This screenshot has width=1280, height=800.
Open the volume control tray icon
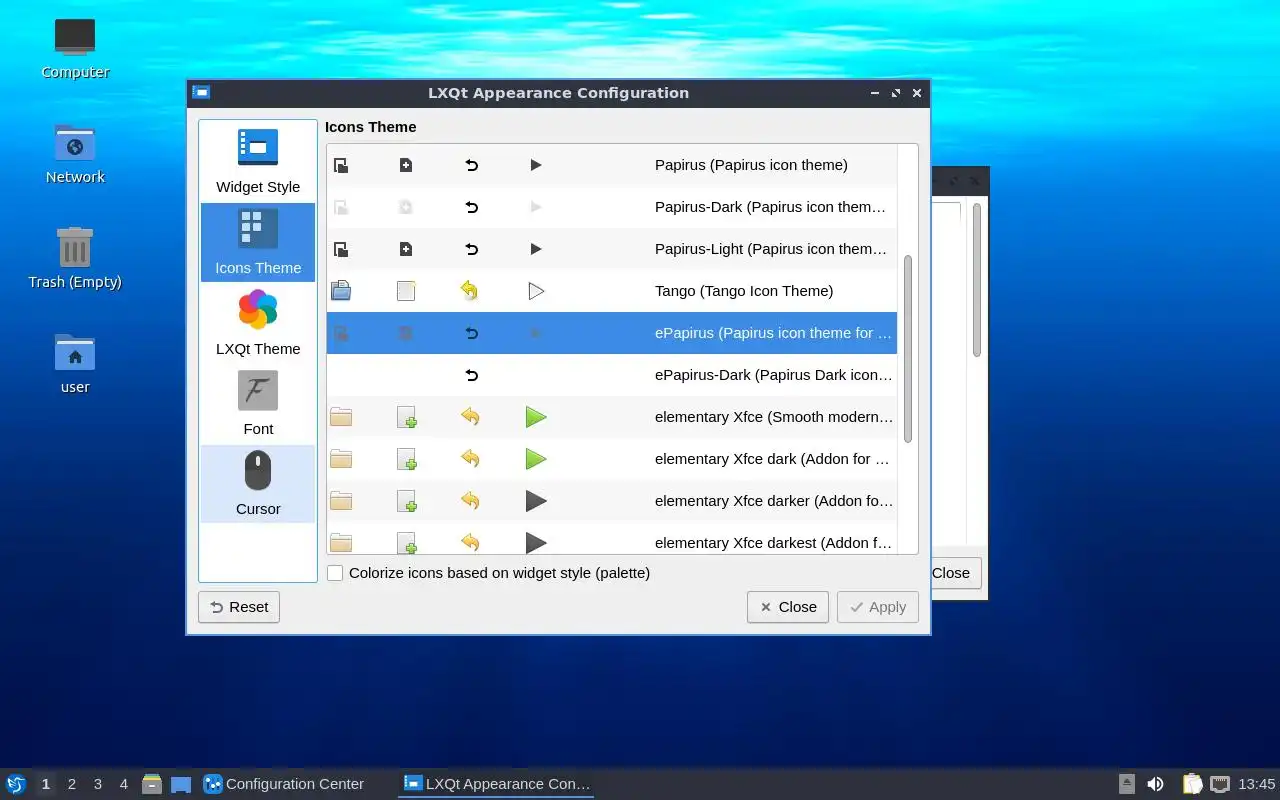click(x=1155, y=784)
